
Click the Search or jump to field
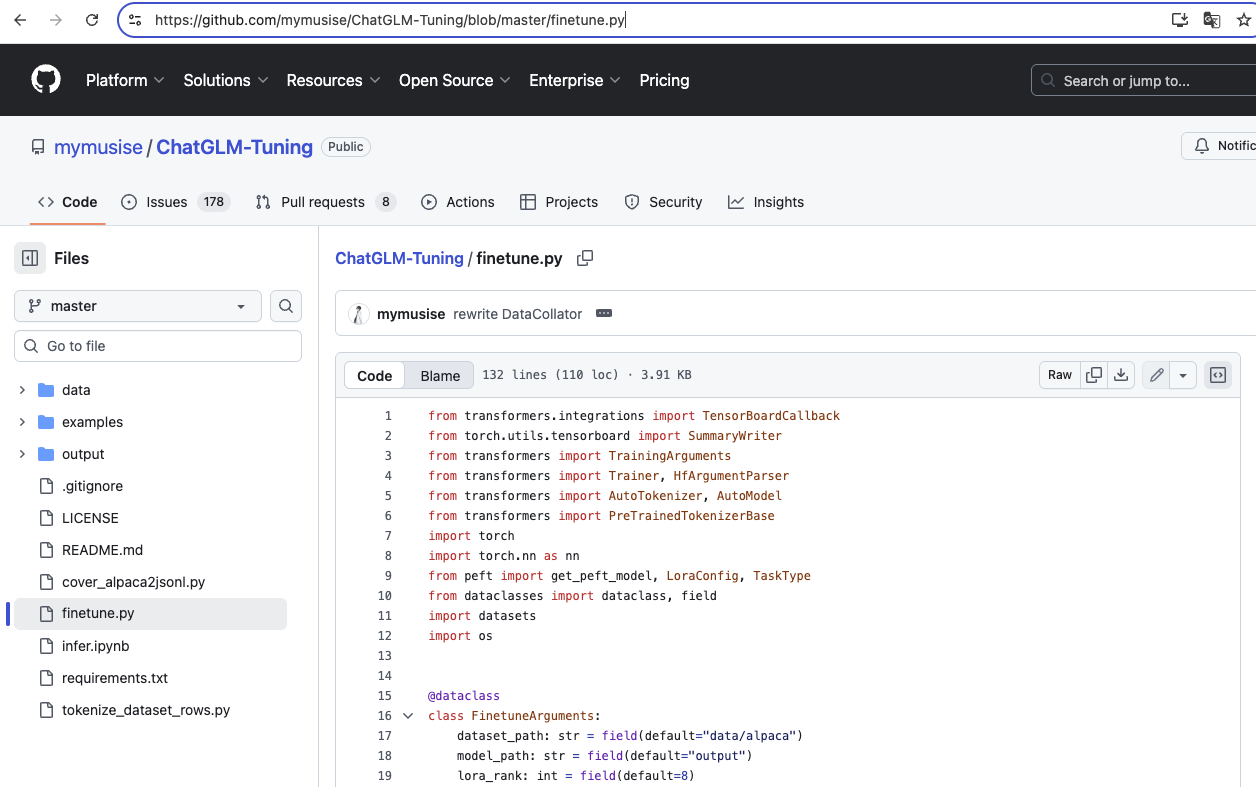1143,80
